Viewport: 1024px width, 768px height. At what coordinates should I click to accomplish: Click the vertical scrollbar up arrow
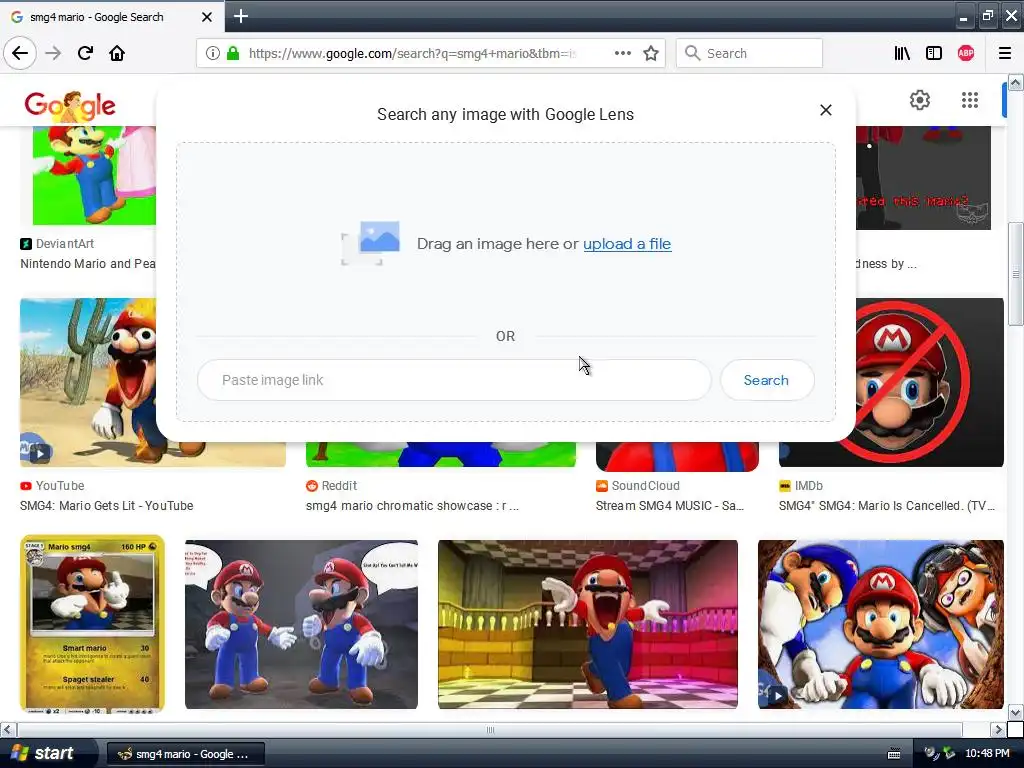pyautogui.click(x=1015, y=82)
